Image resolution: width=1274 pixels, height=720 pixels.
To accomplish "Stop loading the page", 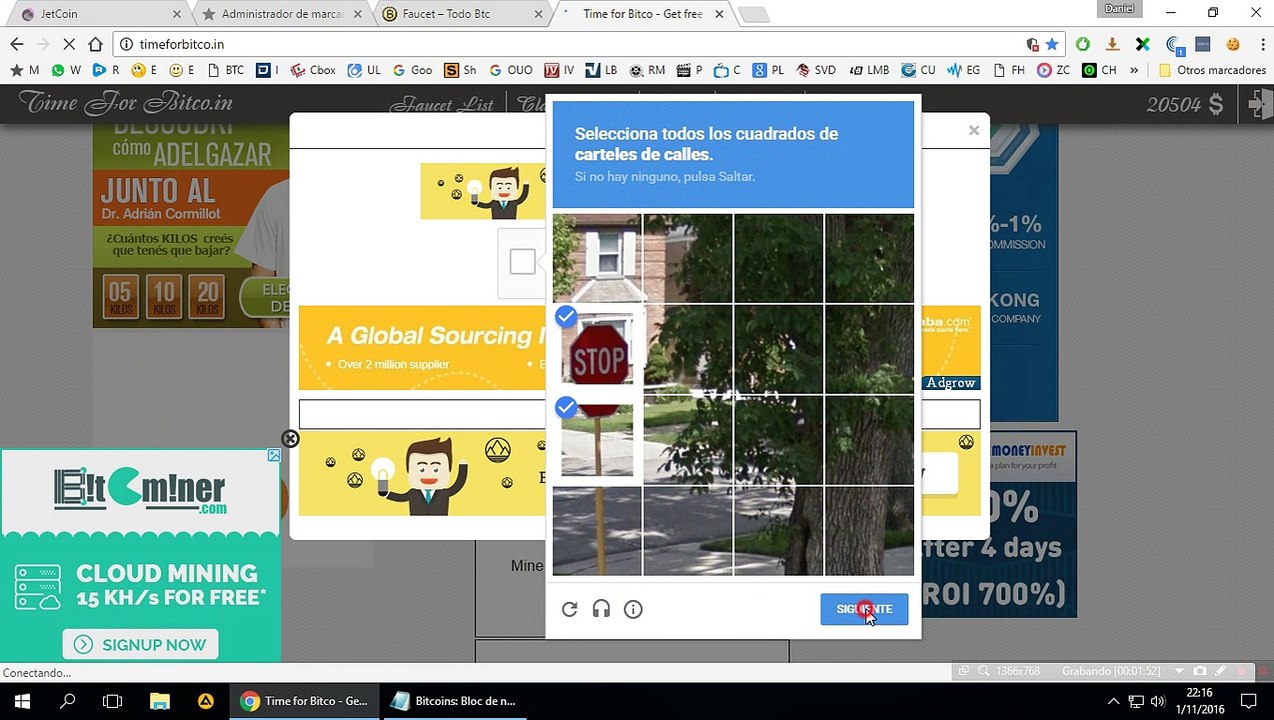I will pos(68,44).
